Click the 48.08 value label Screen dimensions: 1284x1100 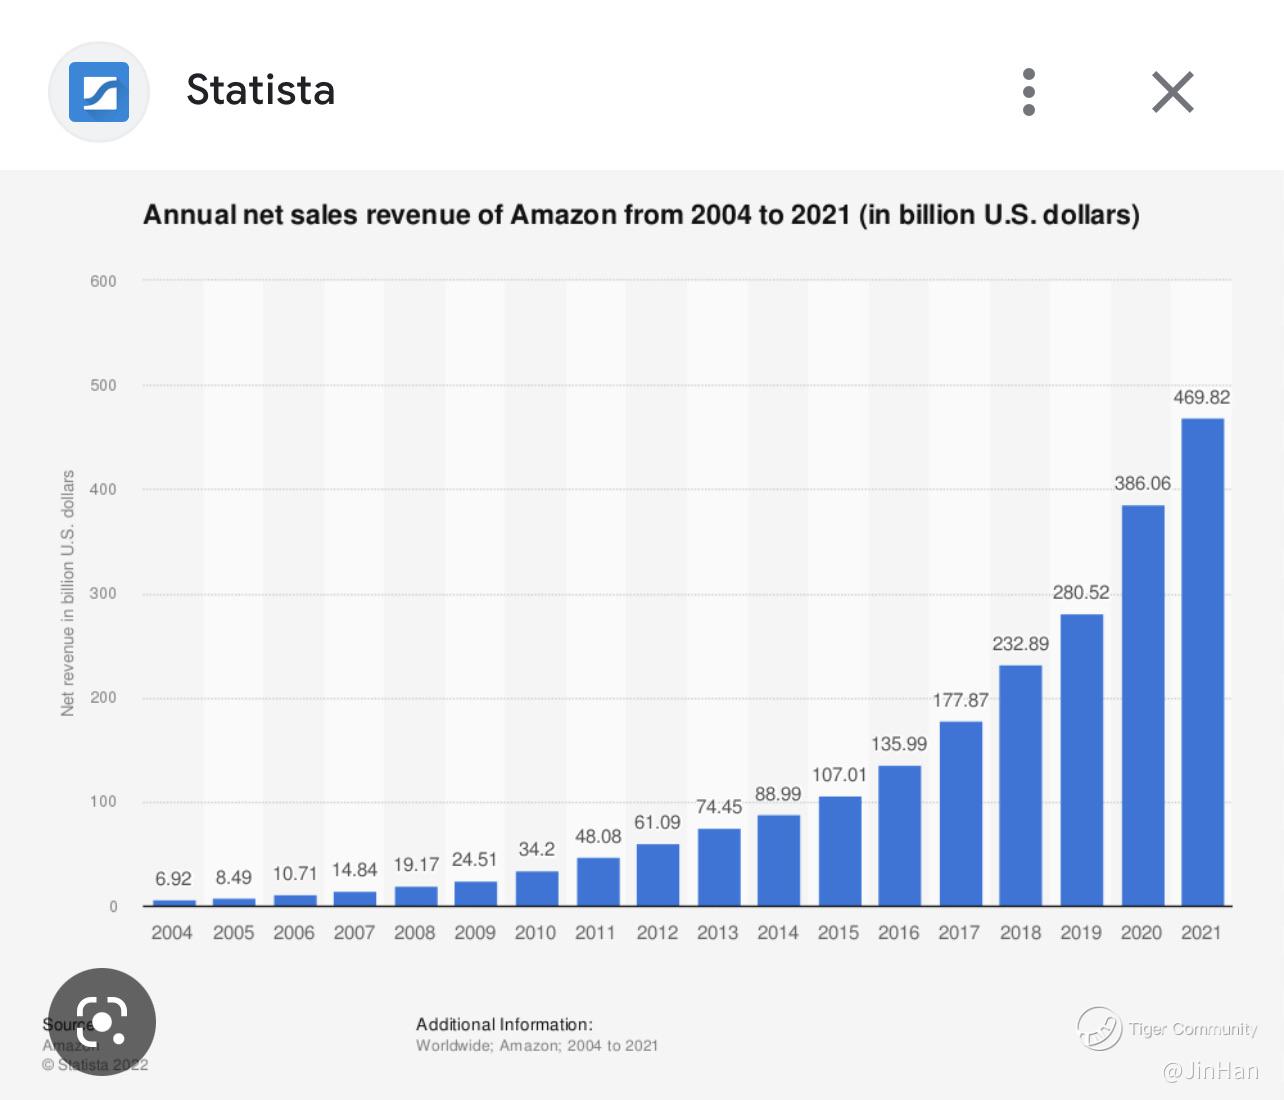598,836
